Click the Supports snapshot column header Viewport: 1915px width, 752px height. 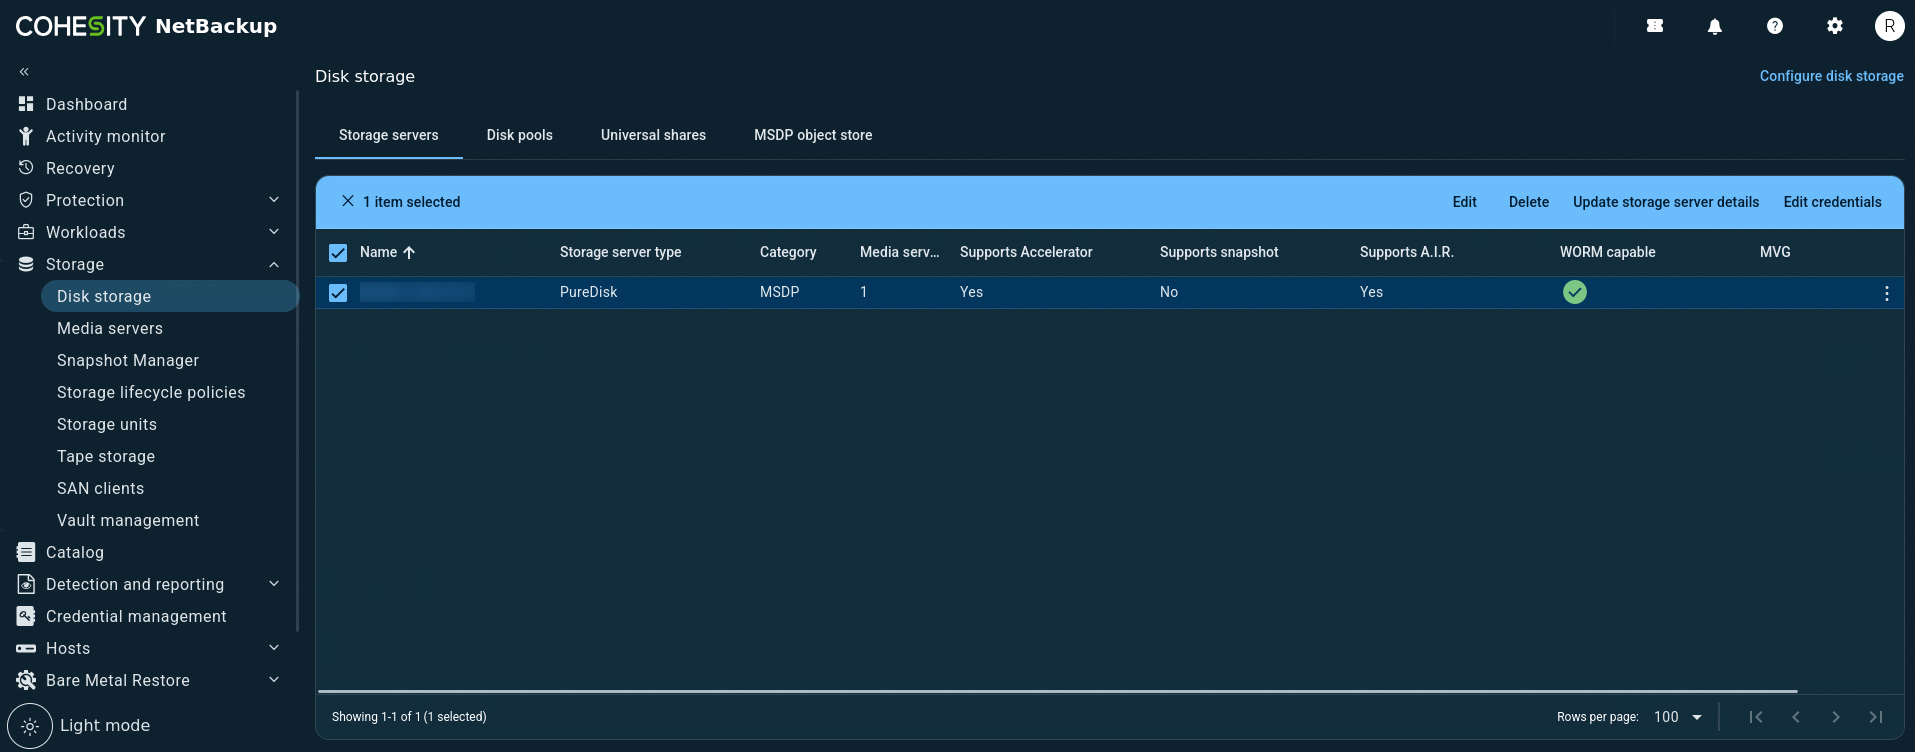tap(1219, 252)
